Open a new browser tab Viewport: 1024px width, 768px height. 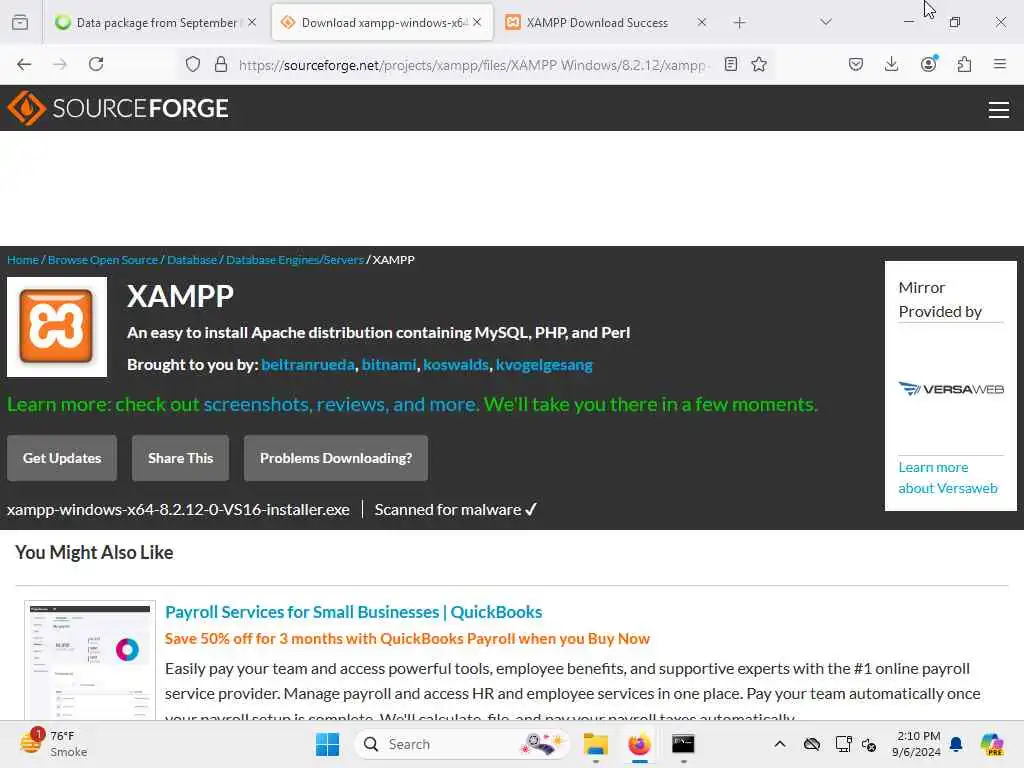(739, 23)
